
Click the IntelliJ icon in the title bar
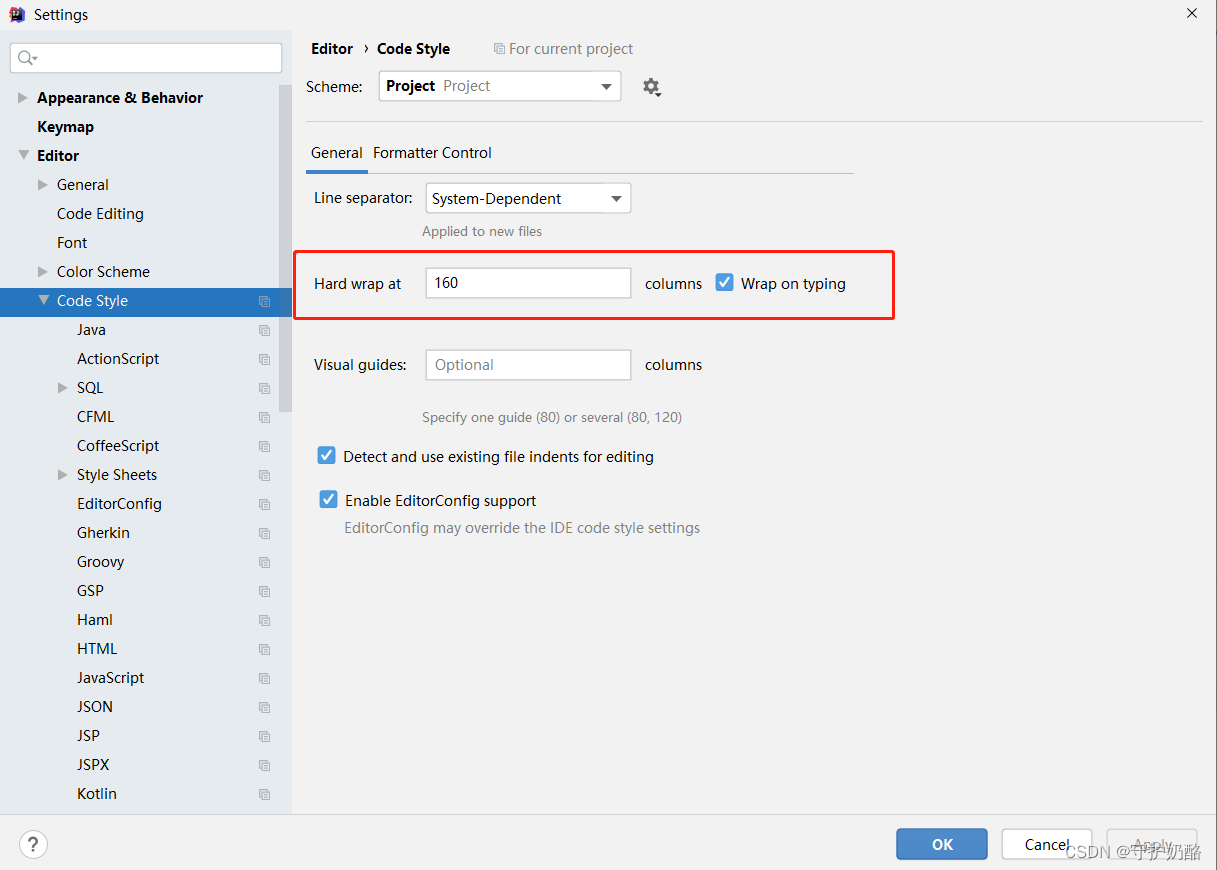pos(17,14)
